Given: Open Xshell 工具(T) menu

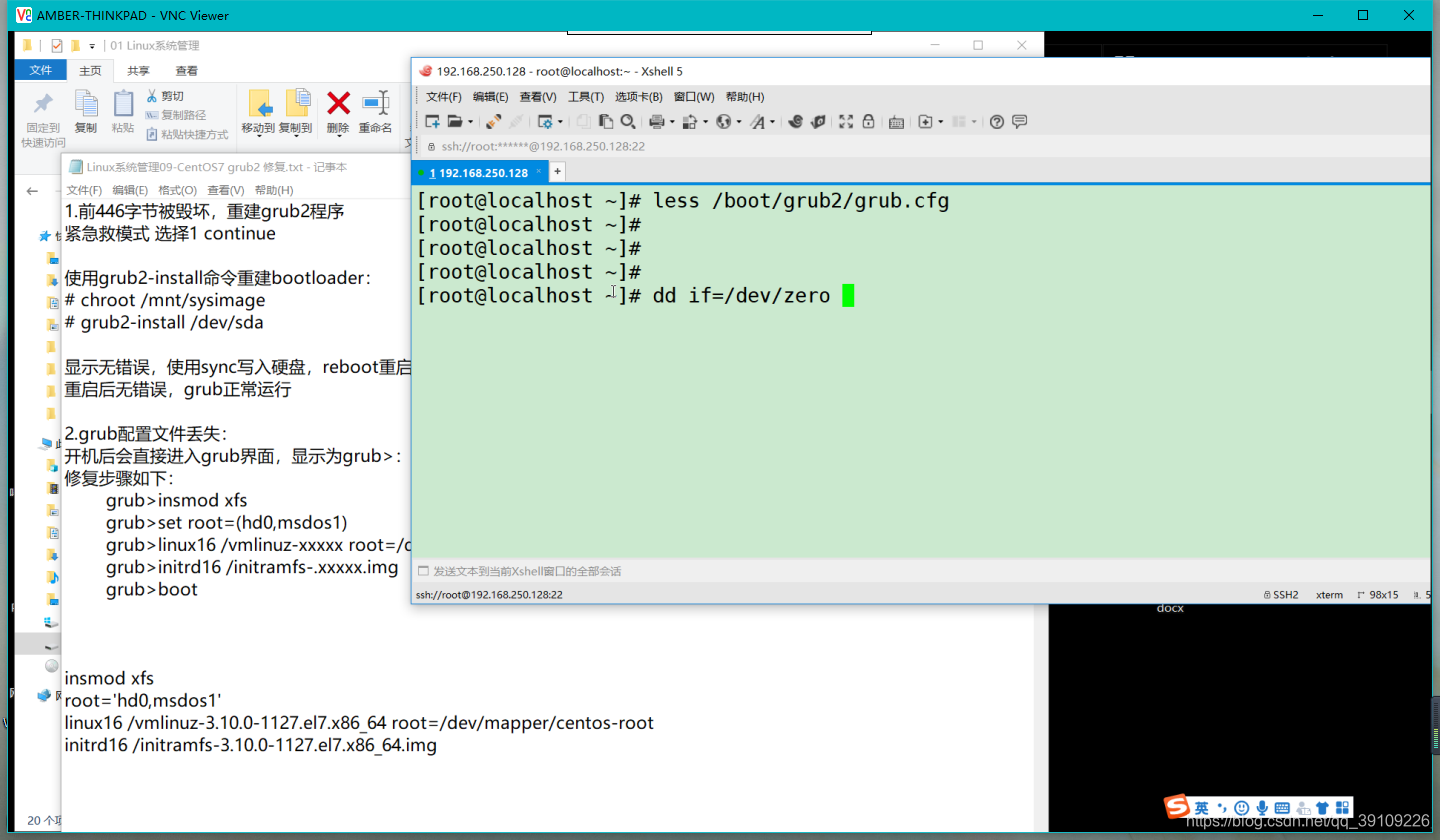Looking at the screenshot, I should [586, 97].
